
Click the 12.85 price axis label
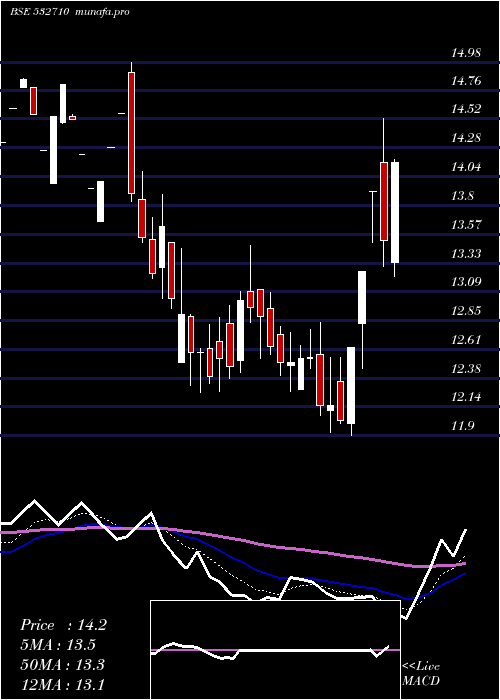[x=466, y=311]
